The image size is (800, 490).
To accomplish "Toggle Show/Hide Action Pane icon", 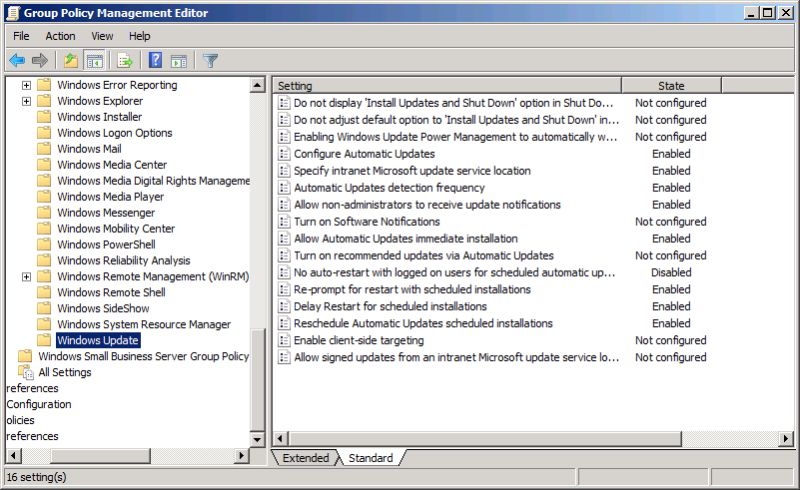I will (179, 61).
